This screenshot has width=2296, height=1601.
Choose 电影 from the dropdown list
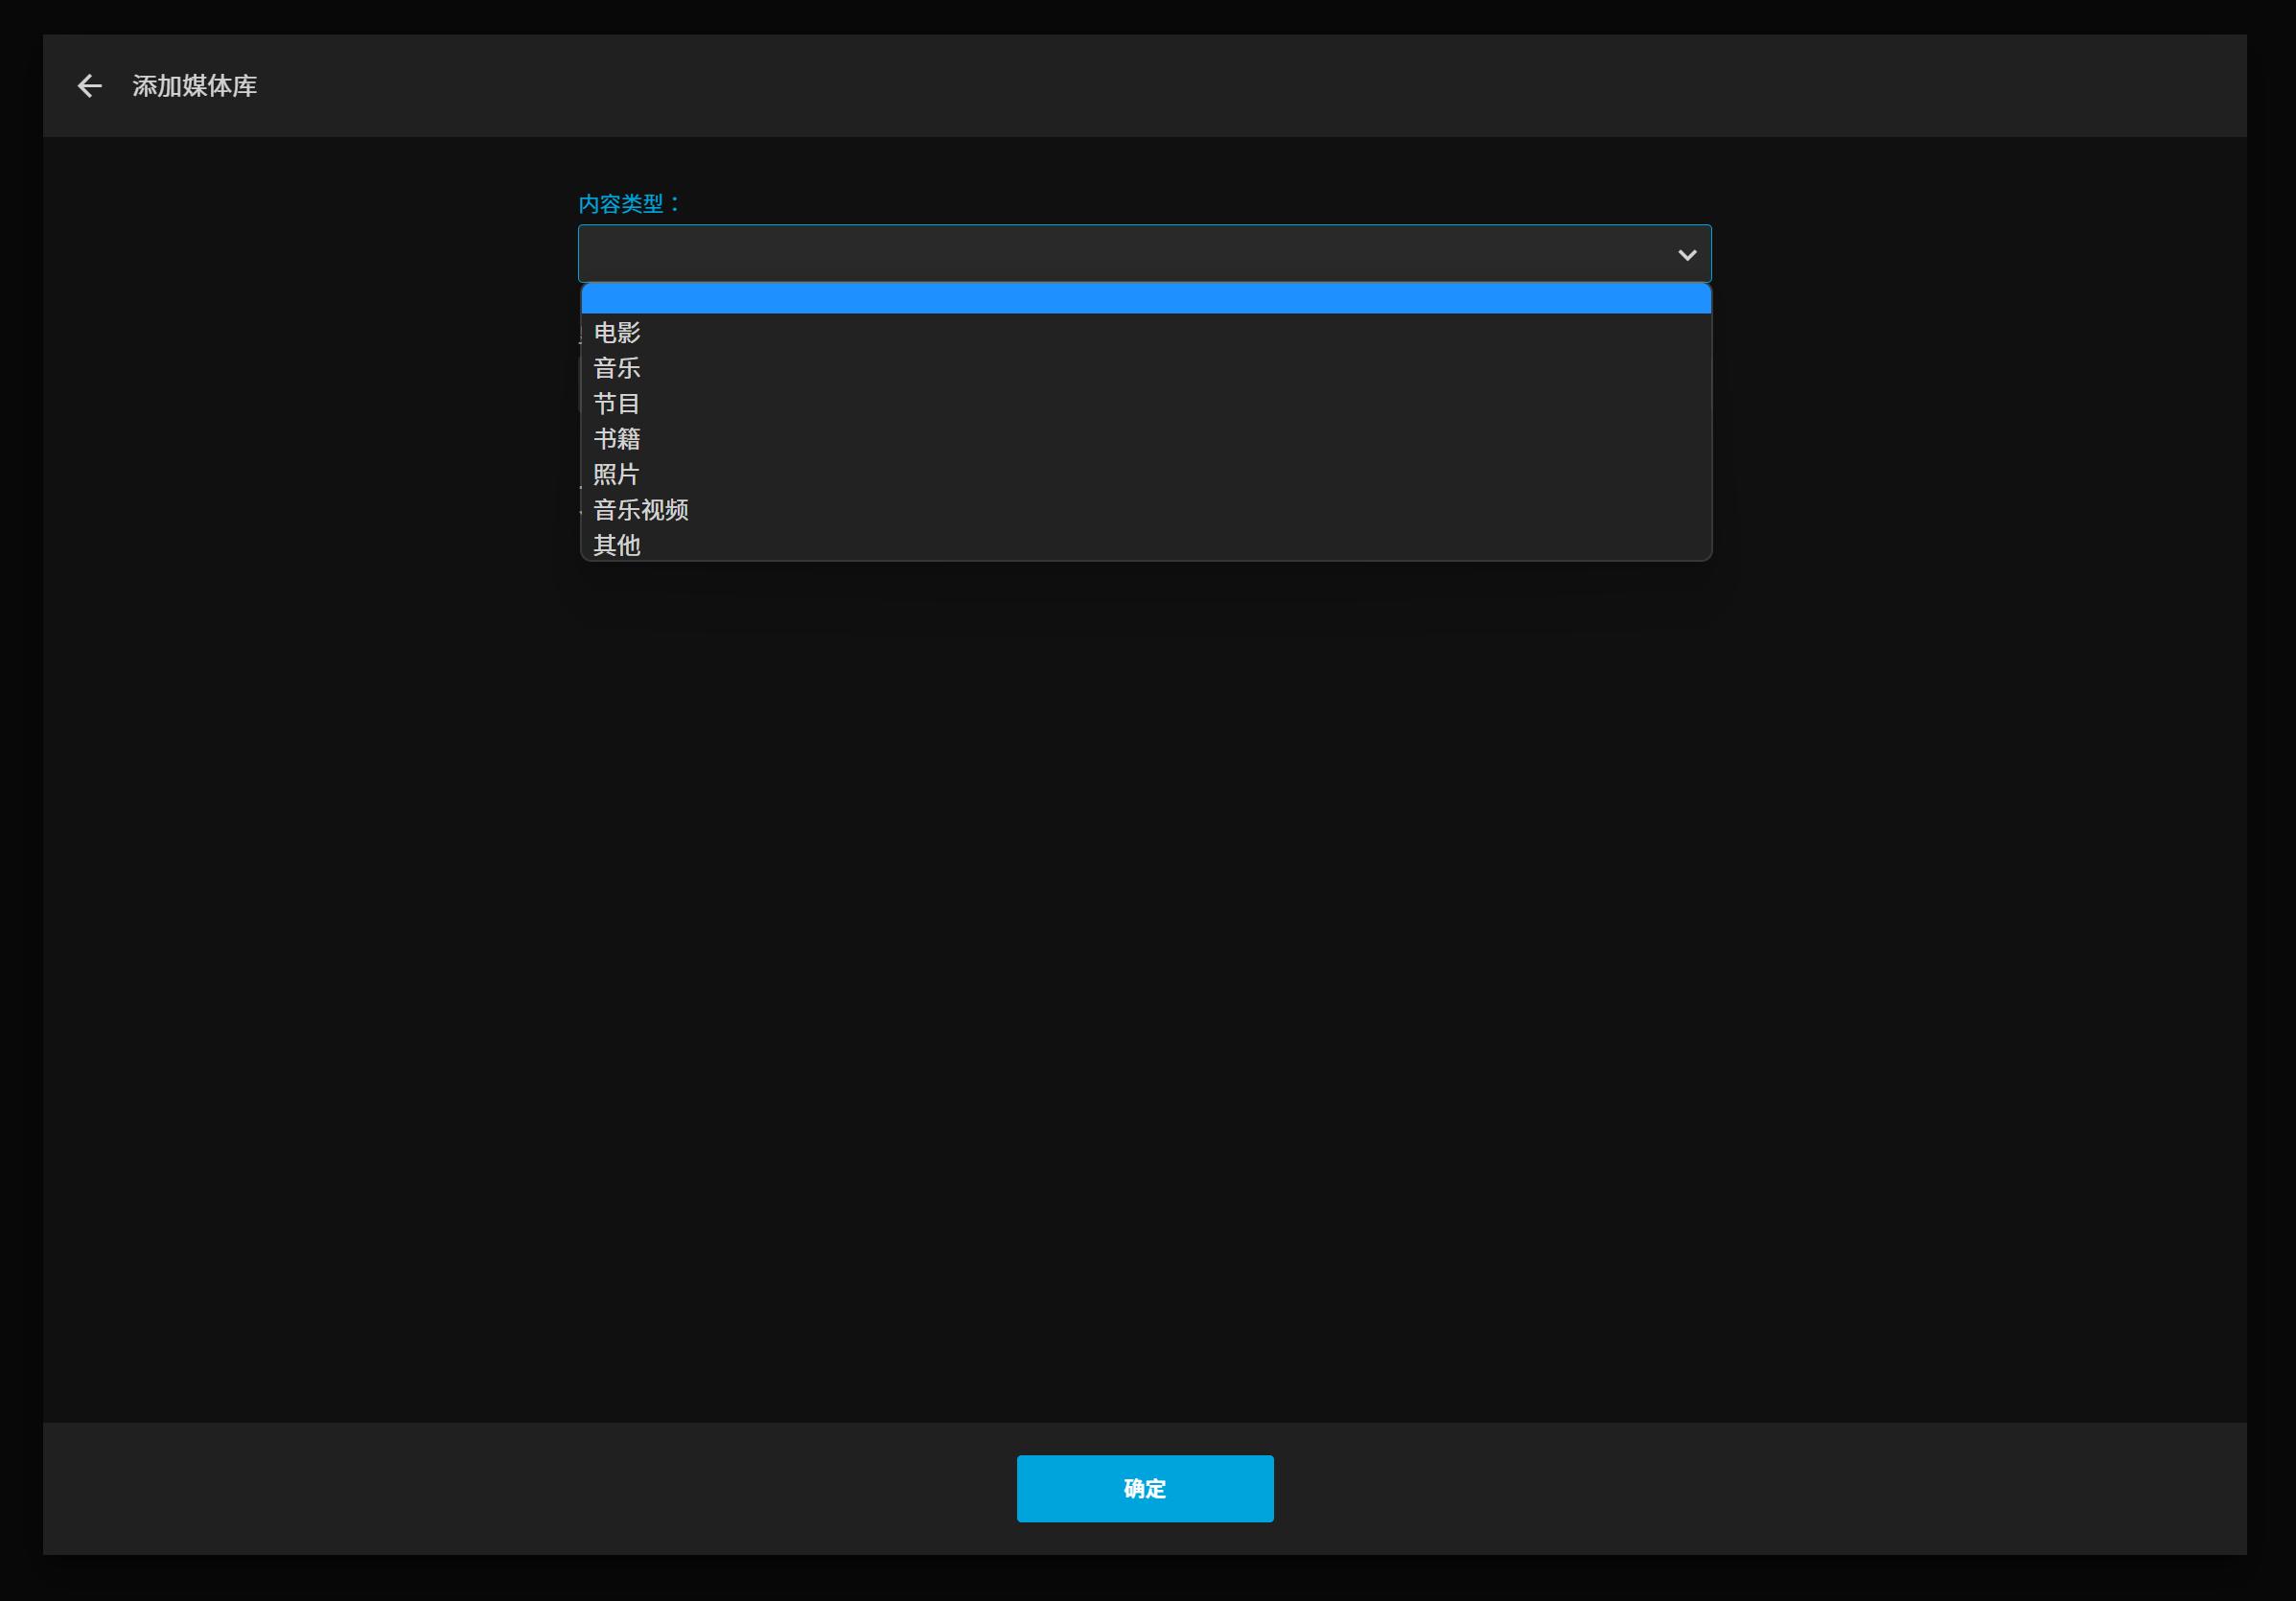point(617,332)
